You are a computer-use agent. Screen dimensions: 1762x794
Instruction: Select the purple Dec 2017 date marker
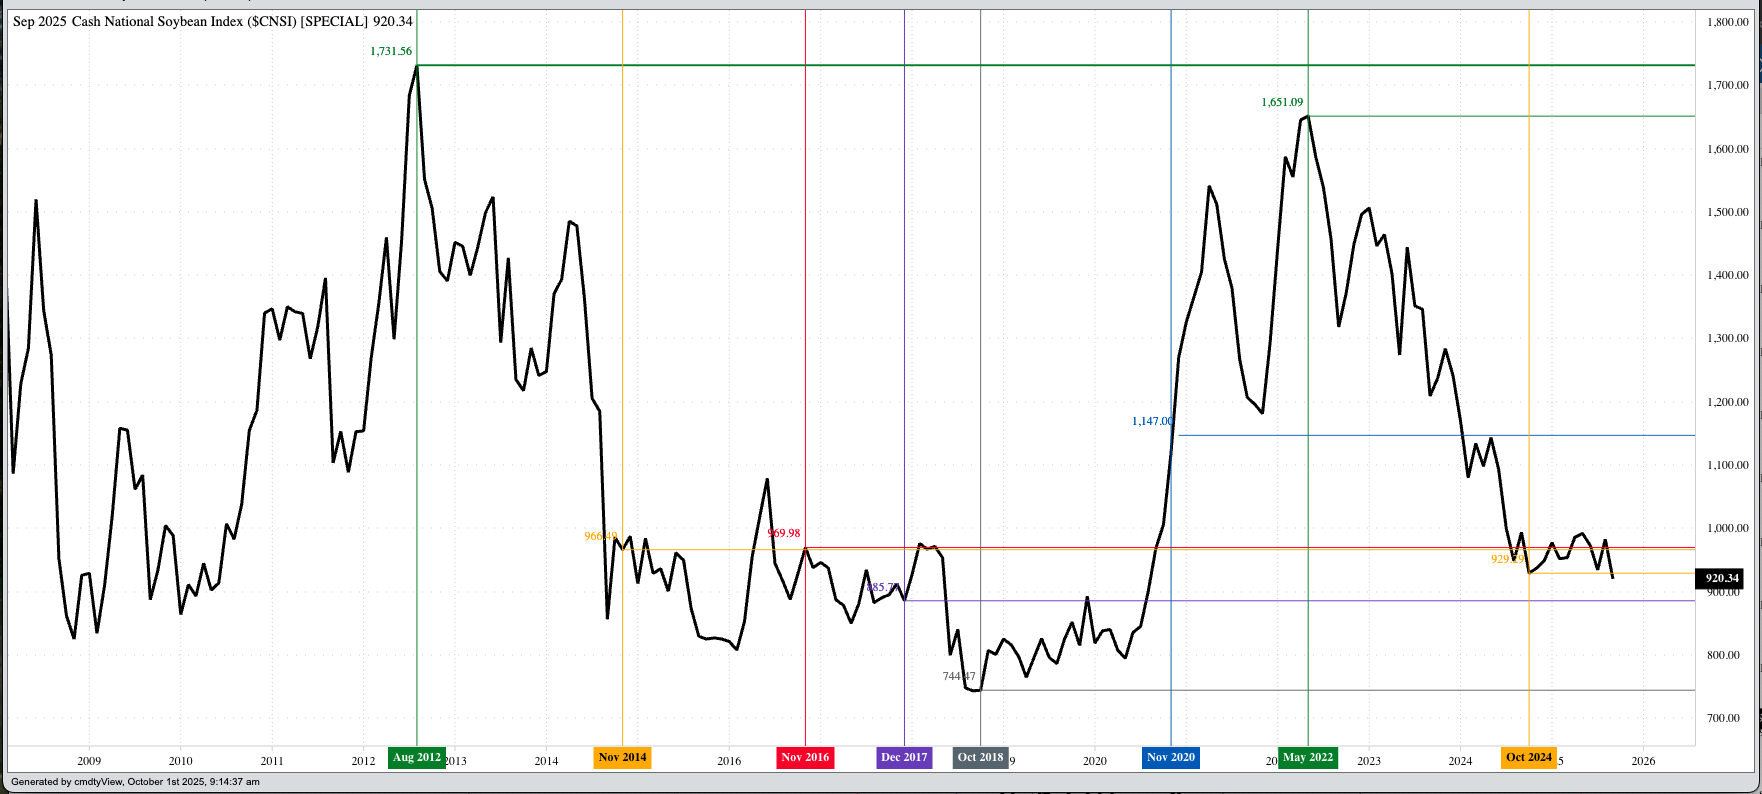click(904, 758)
